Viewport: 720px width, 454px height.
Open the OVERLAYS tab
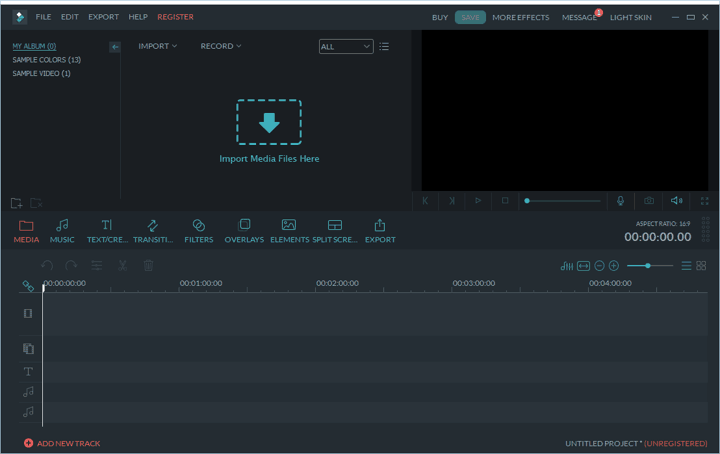(244, 231)
